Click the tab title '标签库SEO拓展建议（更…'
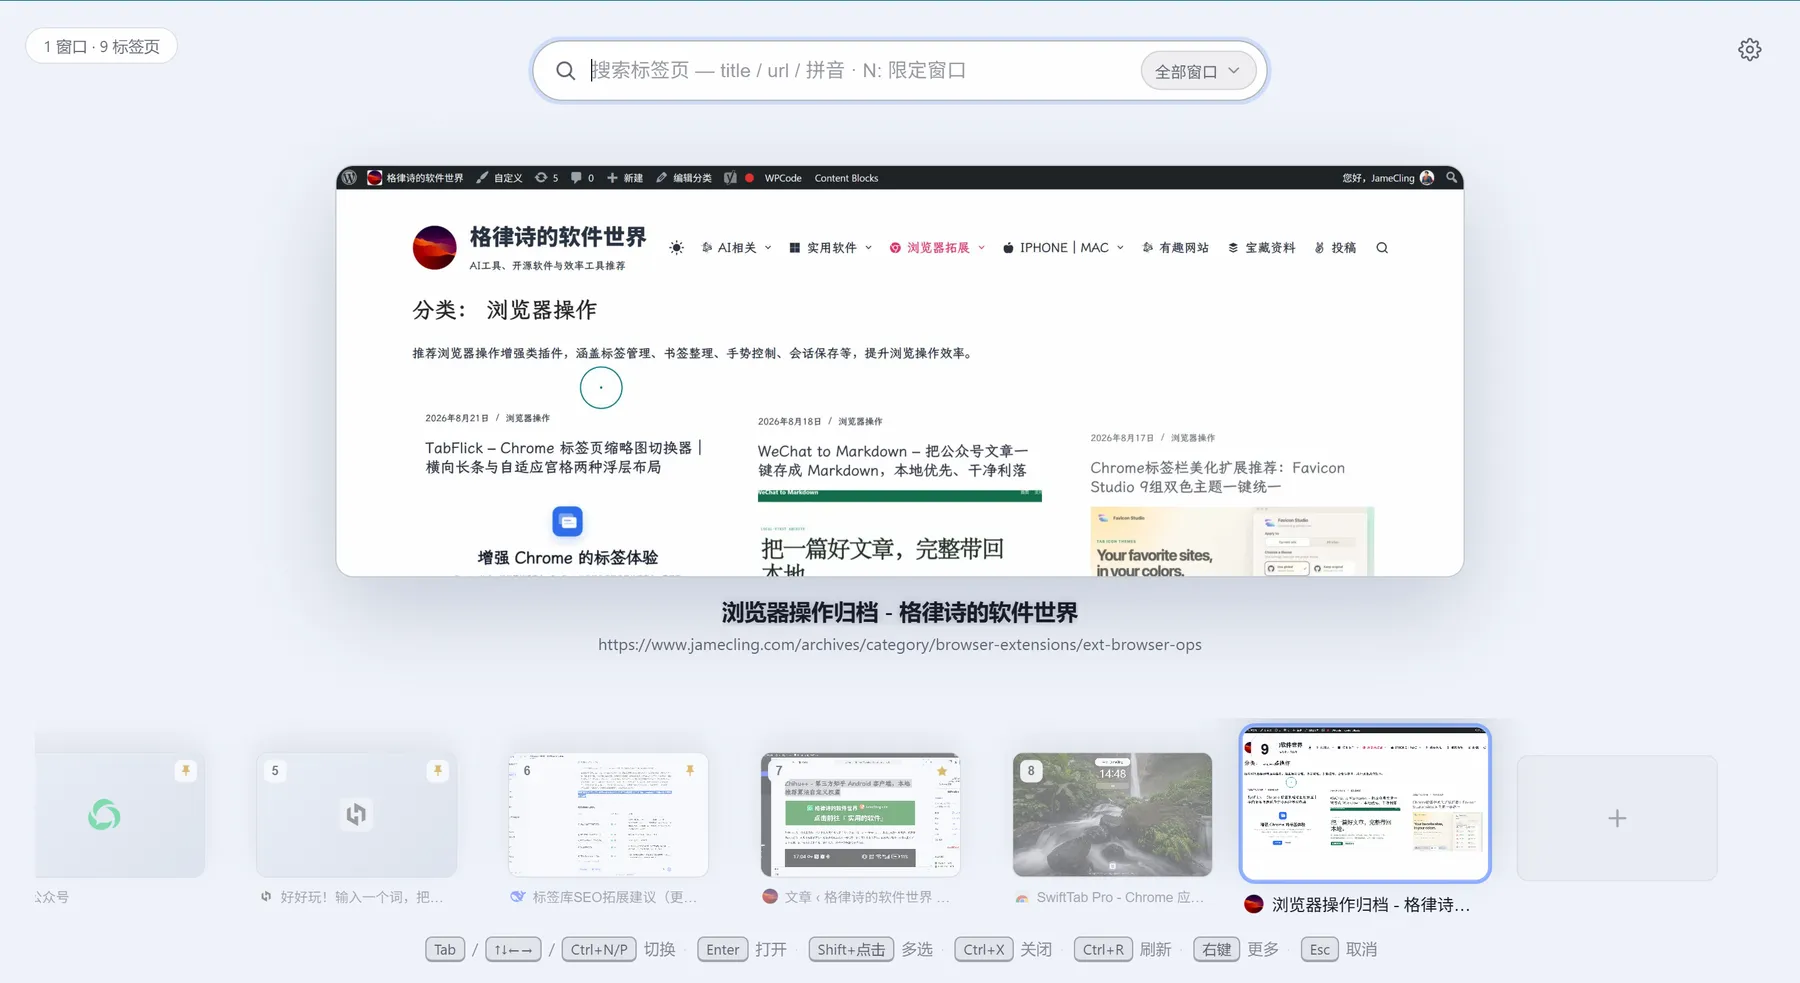The height and width of the screenshot is (983, 1800). (x=615, y=897)
